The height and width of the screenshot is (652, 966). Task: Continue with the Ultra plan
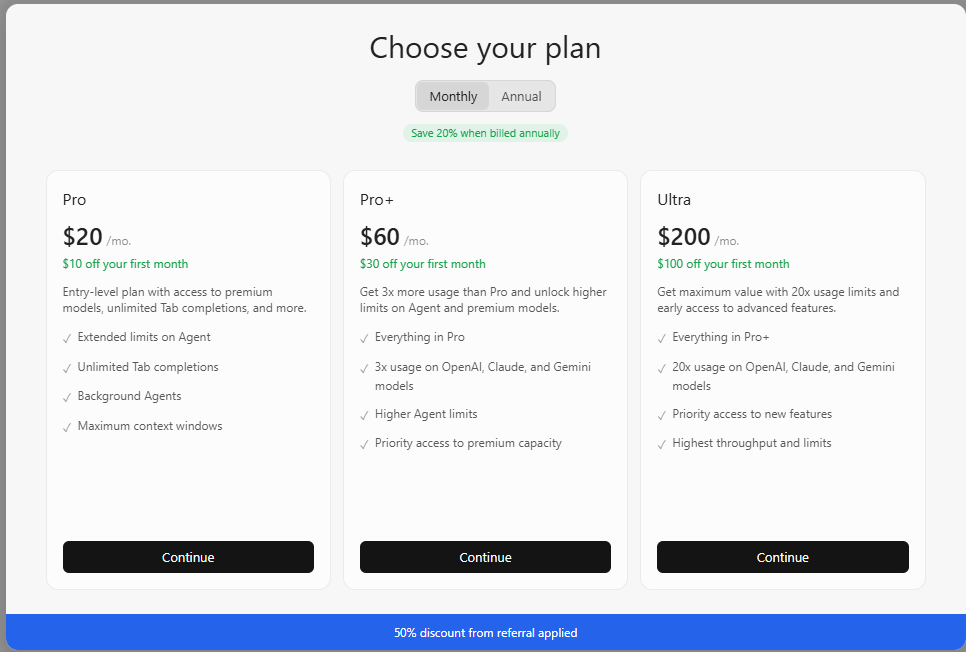click(x=782, y=557)
